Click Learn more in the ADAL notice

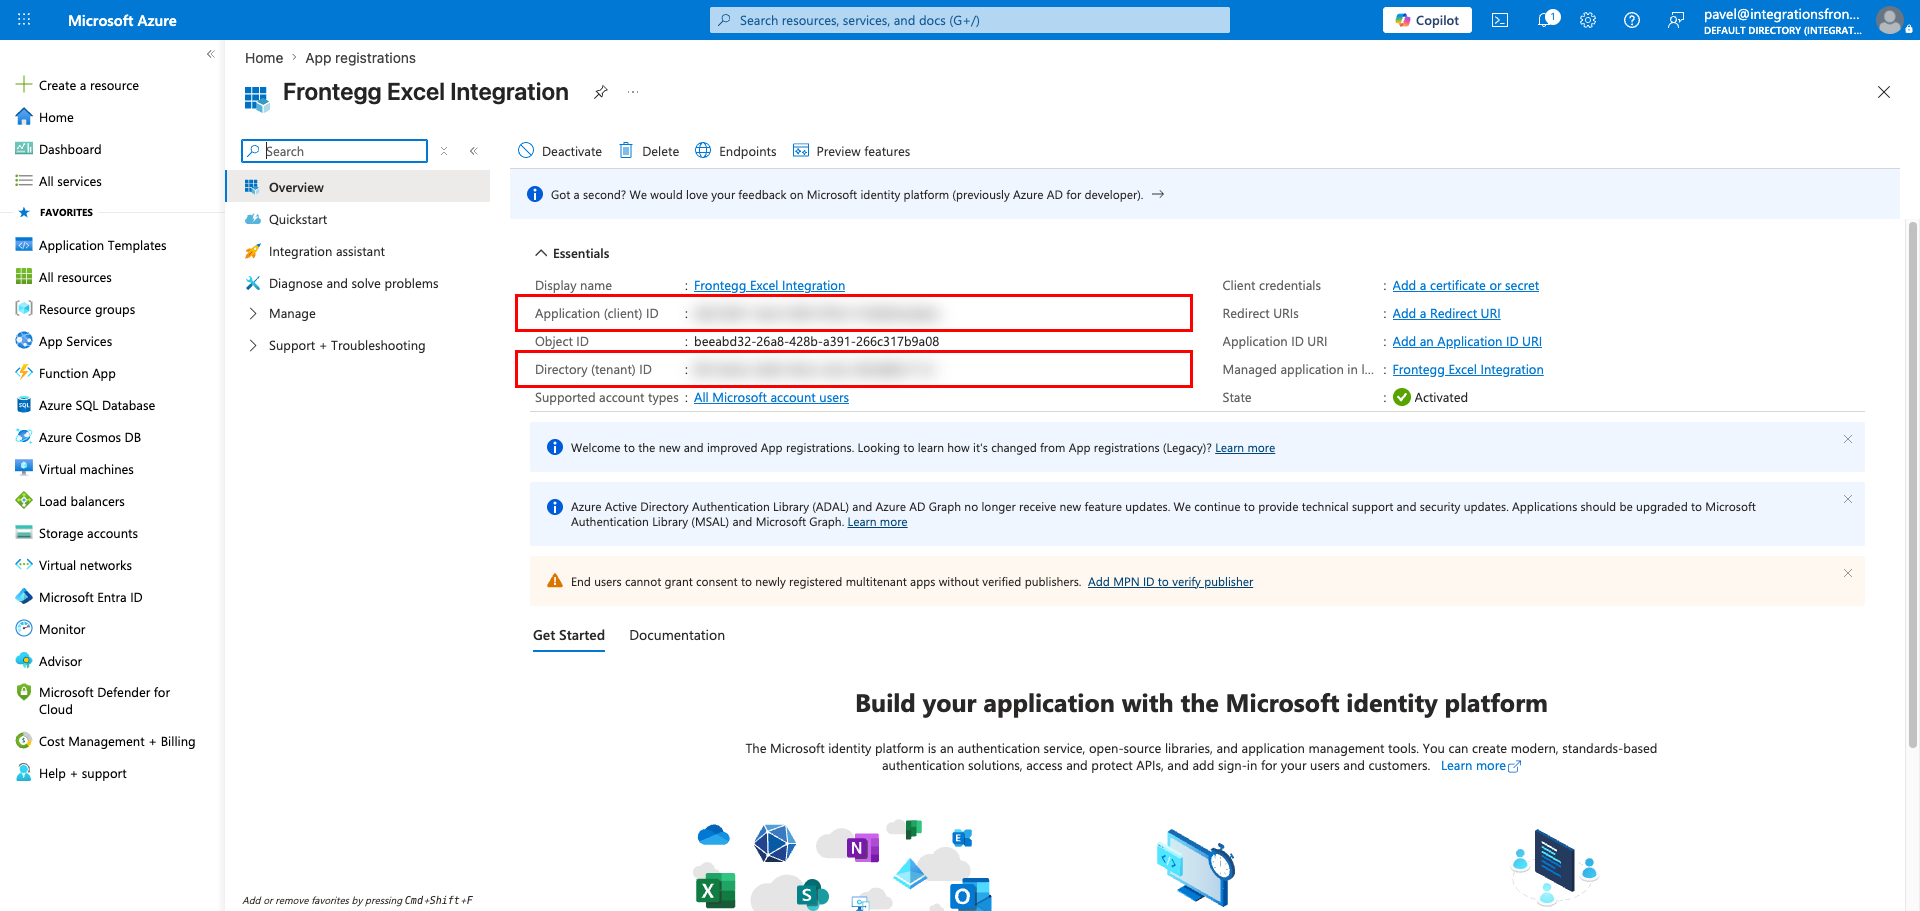(x=877, y=522)
